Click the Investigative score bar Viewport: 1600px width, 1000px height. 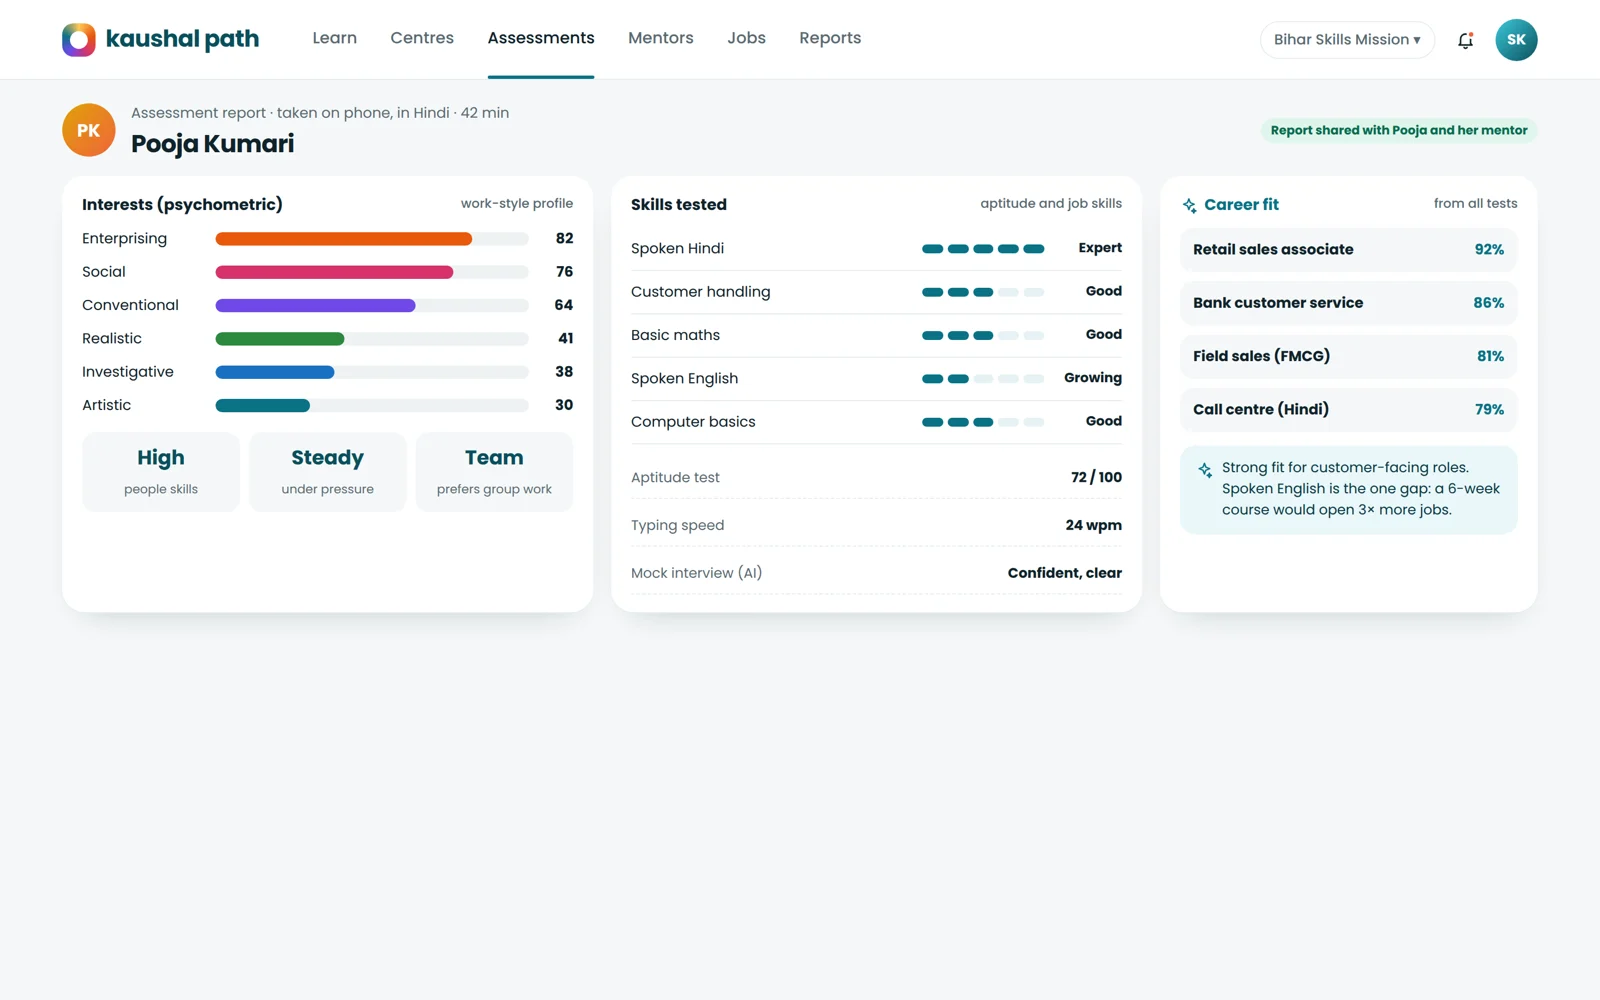372,372
